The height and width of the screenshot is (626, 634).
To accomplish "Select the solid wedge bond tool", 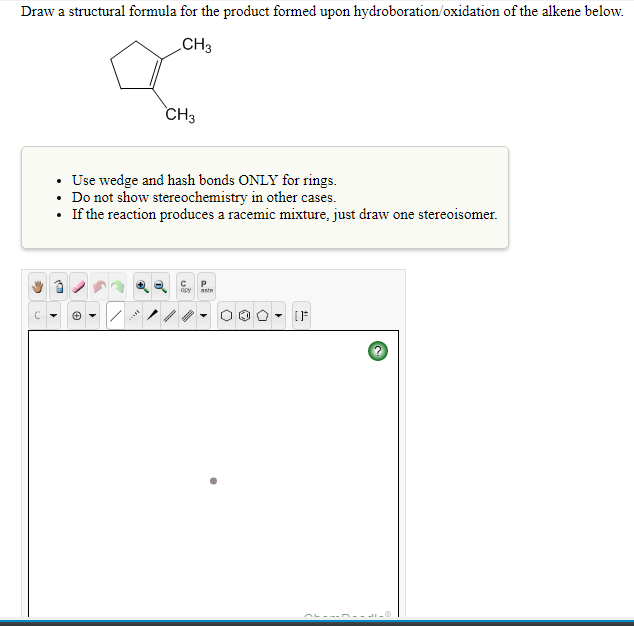I will [x=152, y=315].
